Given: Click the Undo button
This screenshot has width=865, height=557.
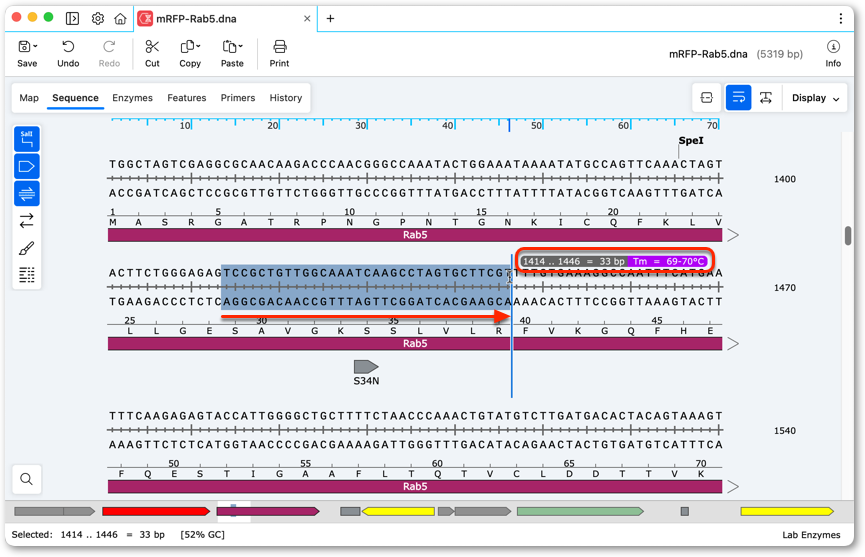Looking at the screenshot, I should pos(68,53).
